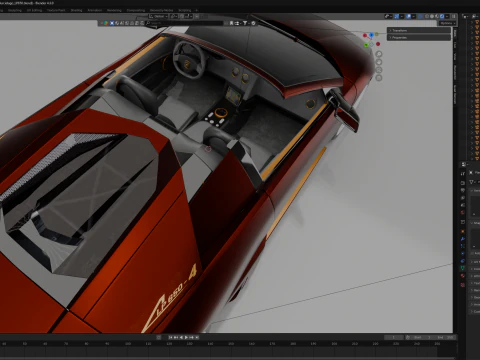Expand the Transform panel in sidebar
This screenshot has height=360, width=480.
tap(419, 30)
